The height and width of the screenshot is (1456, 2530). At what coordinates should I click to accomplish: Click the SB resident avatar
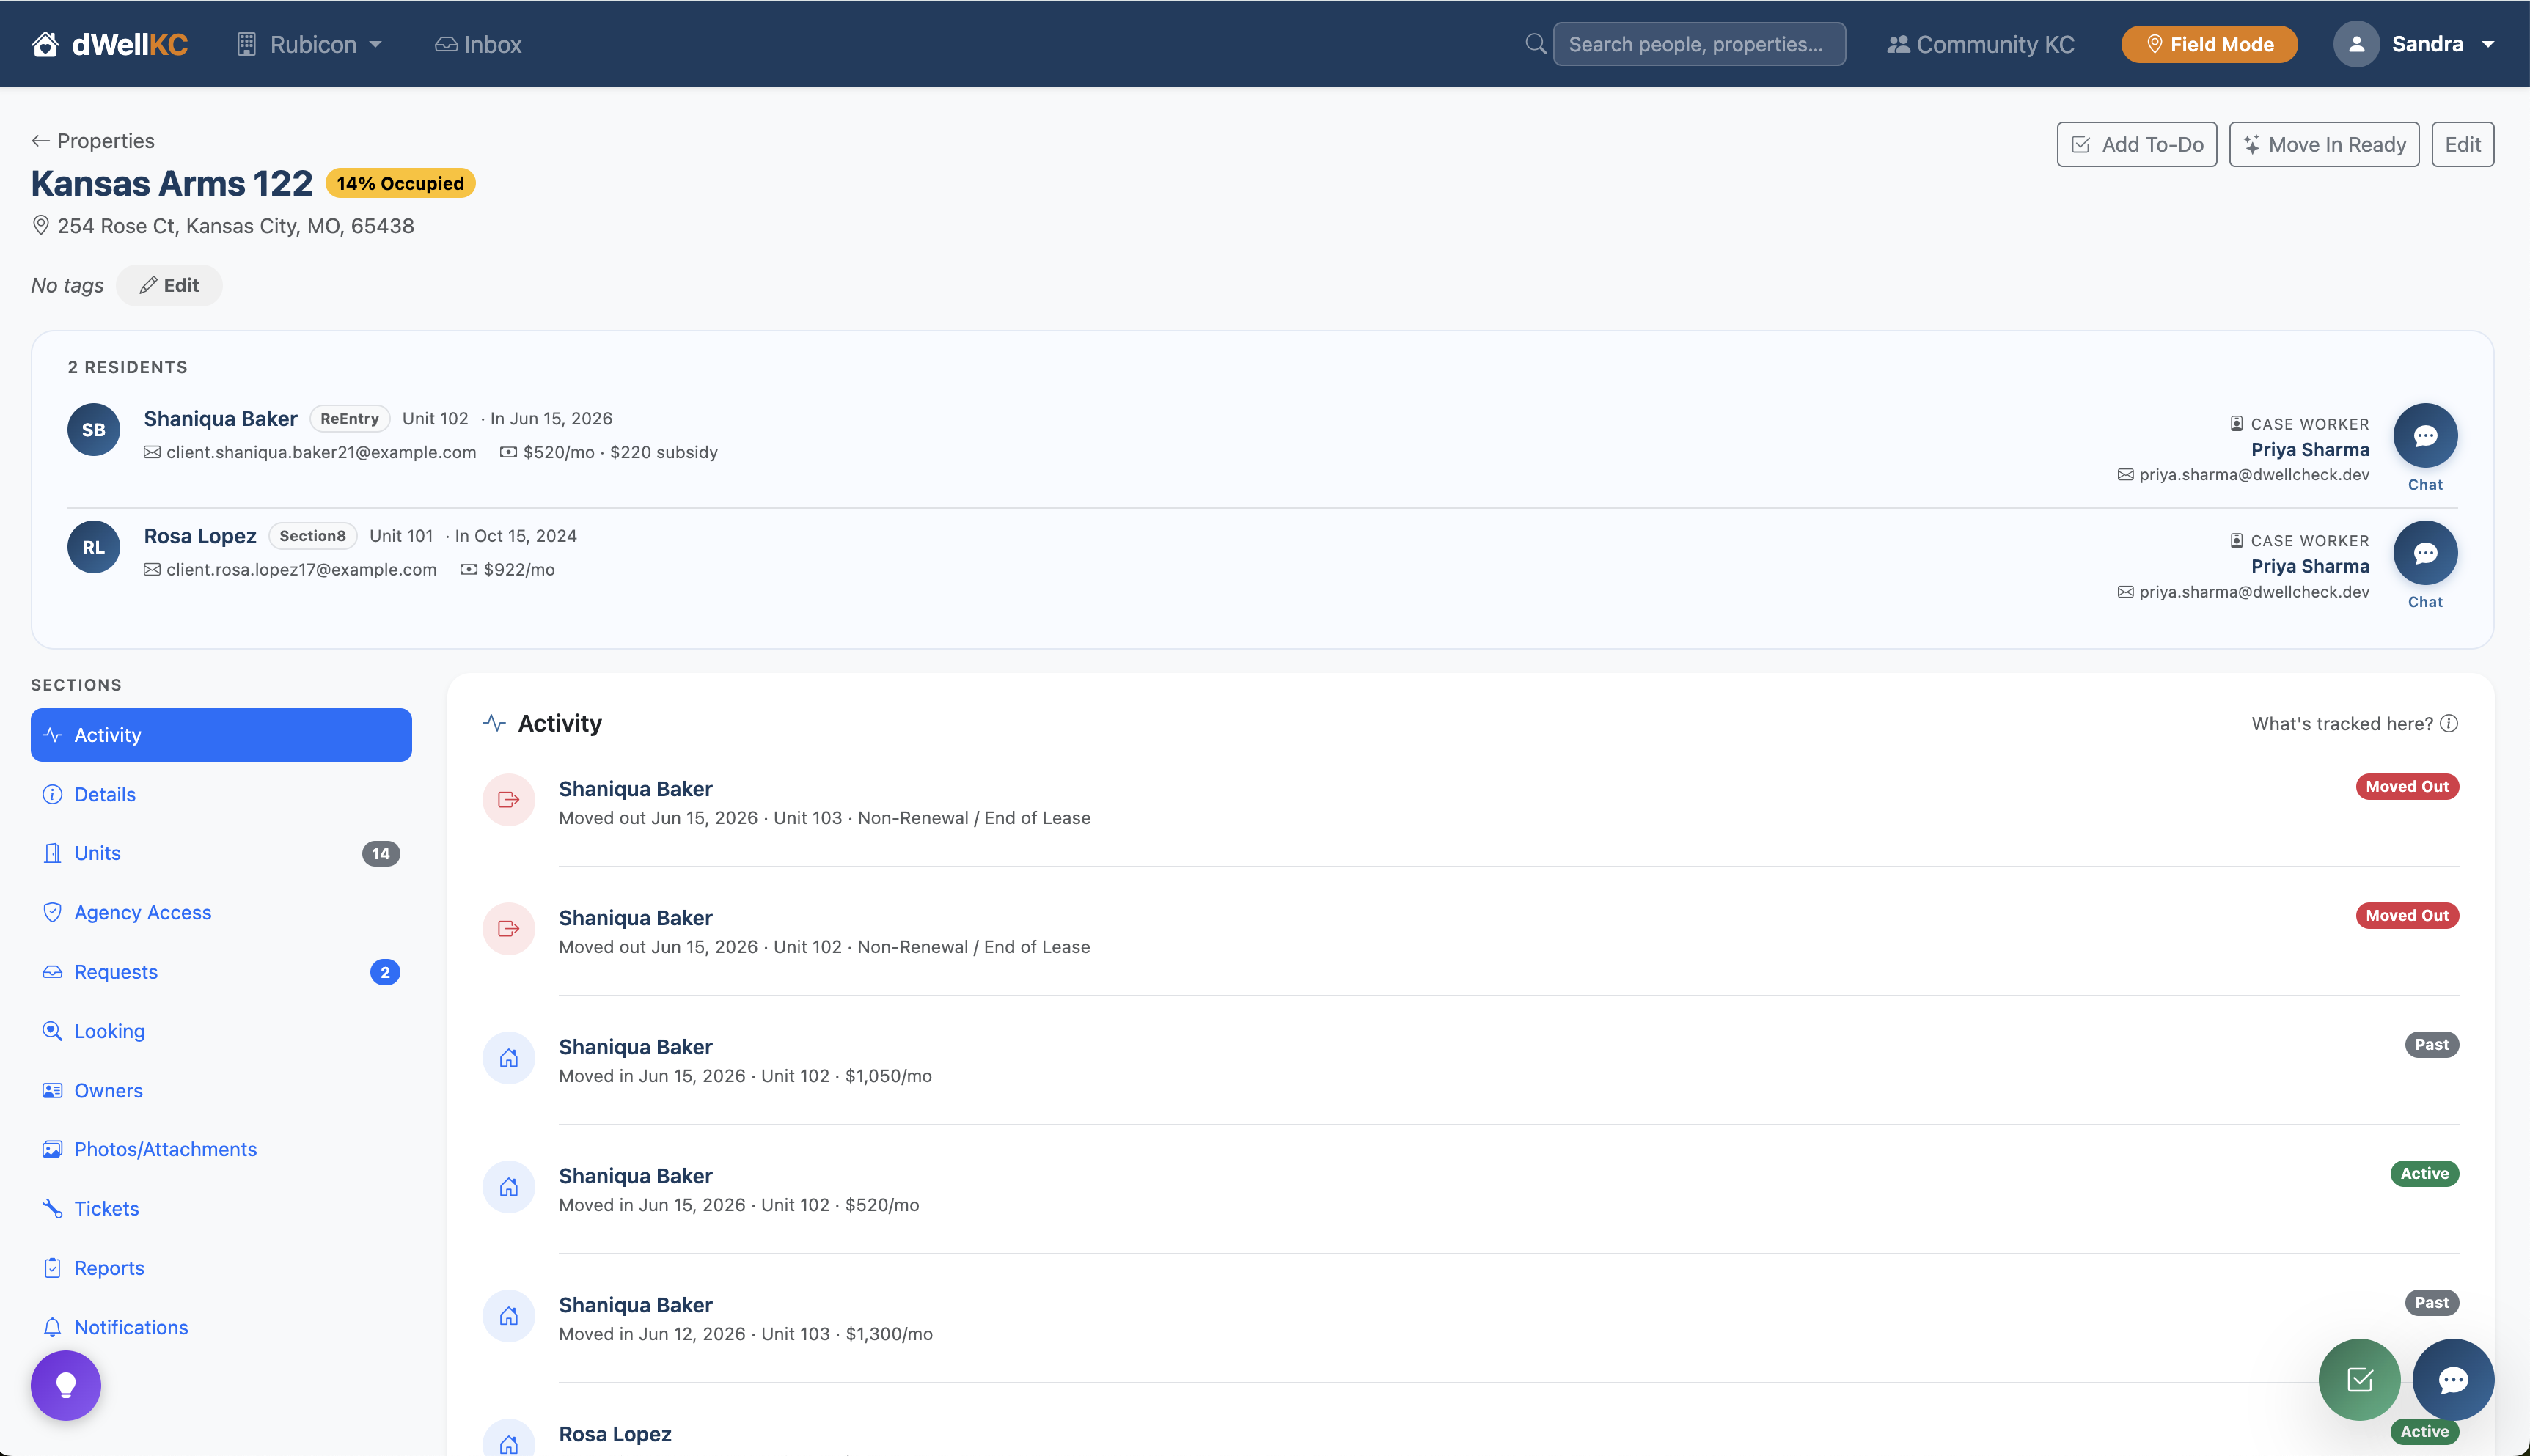click(x=94, y=430)
